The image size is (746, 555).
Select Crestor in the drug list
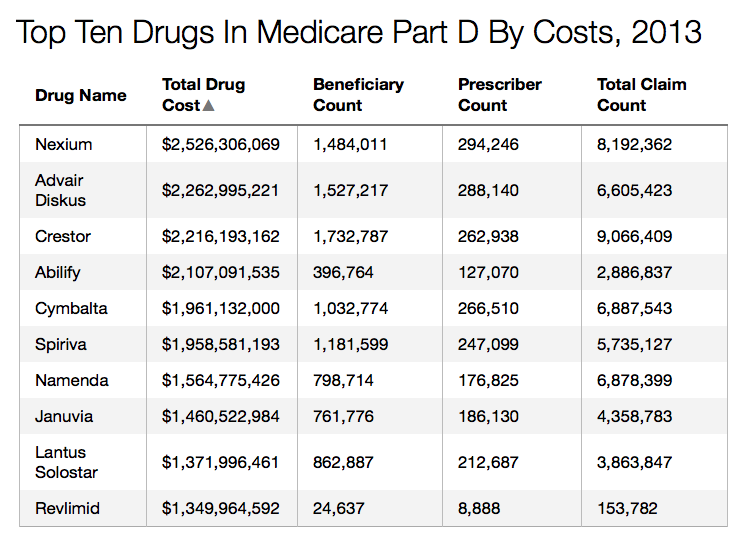[63, 237]
